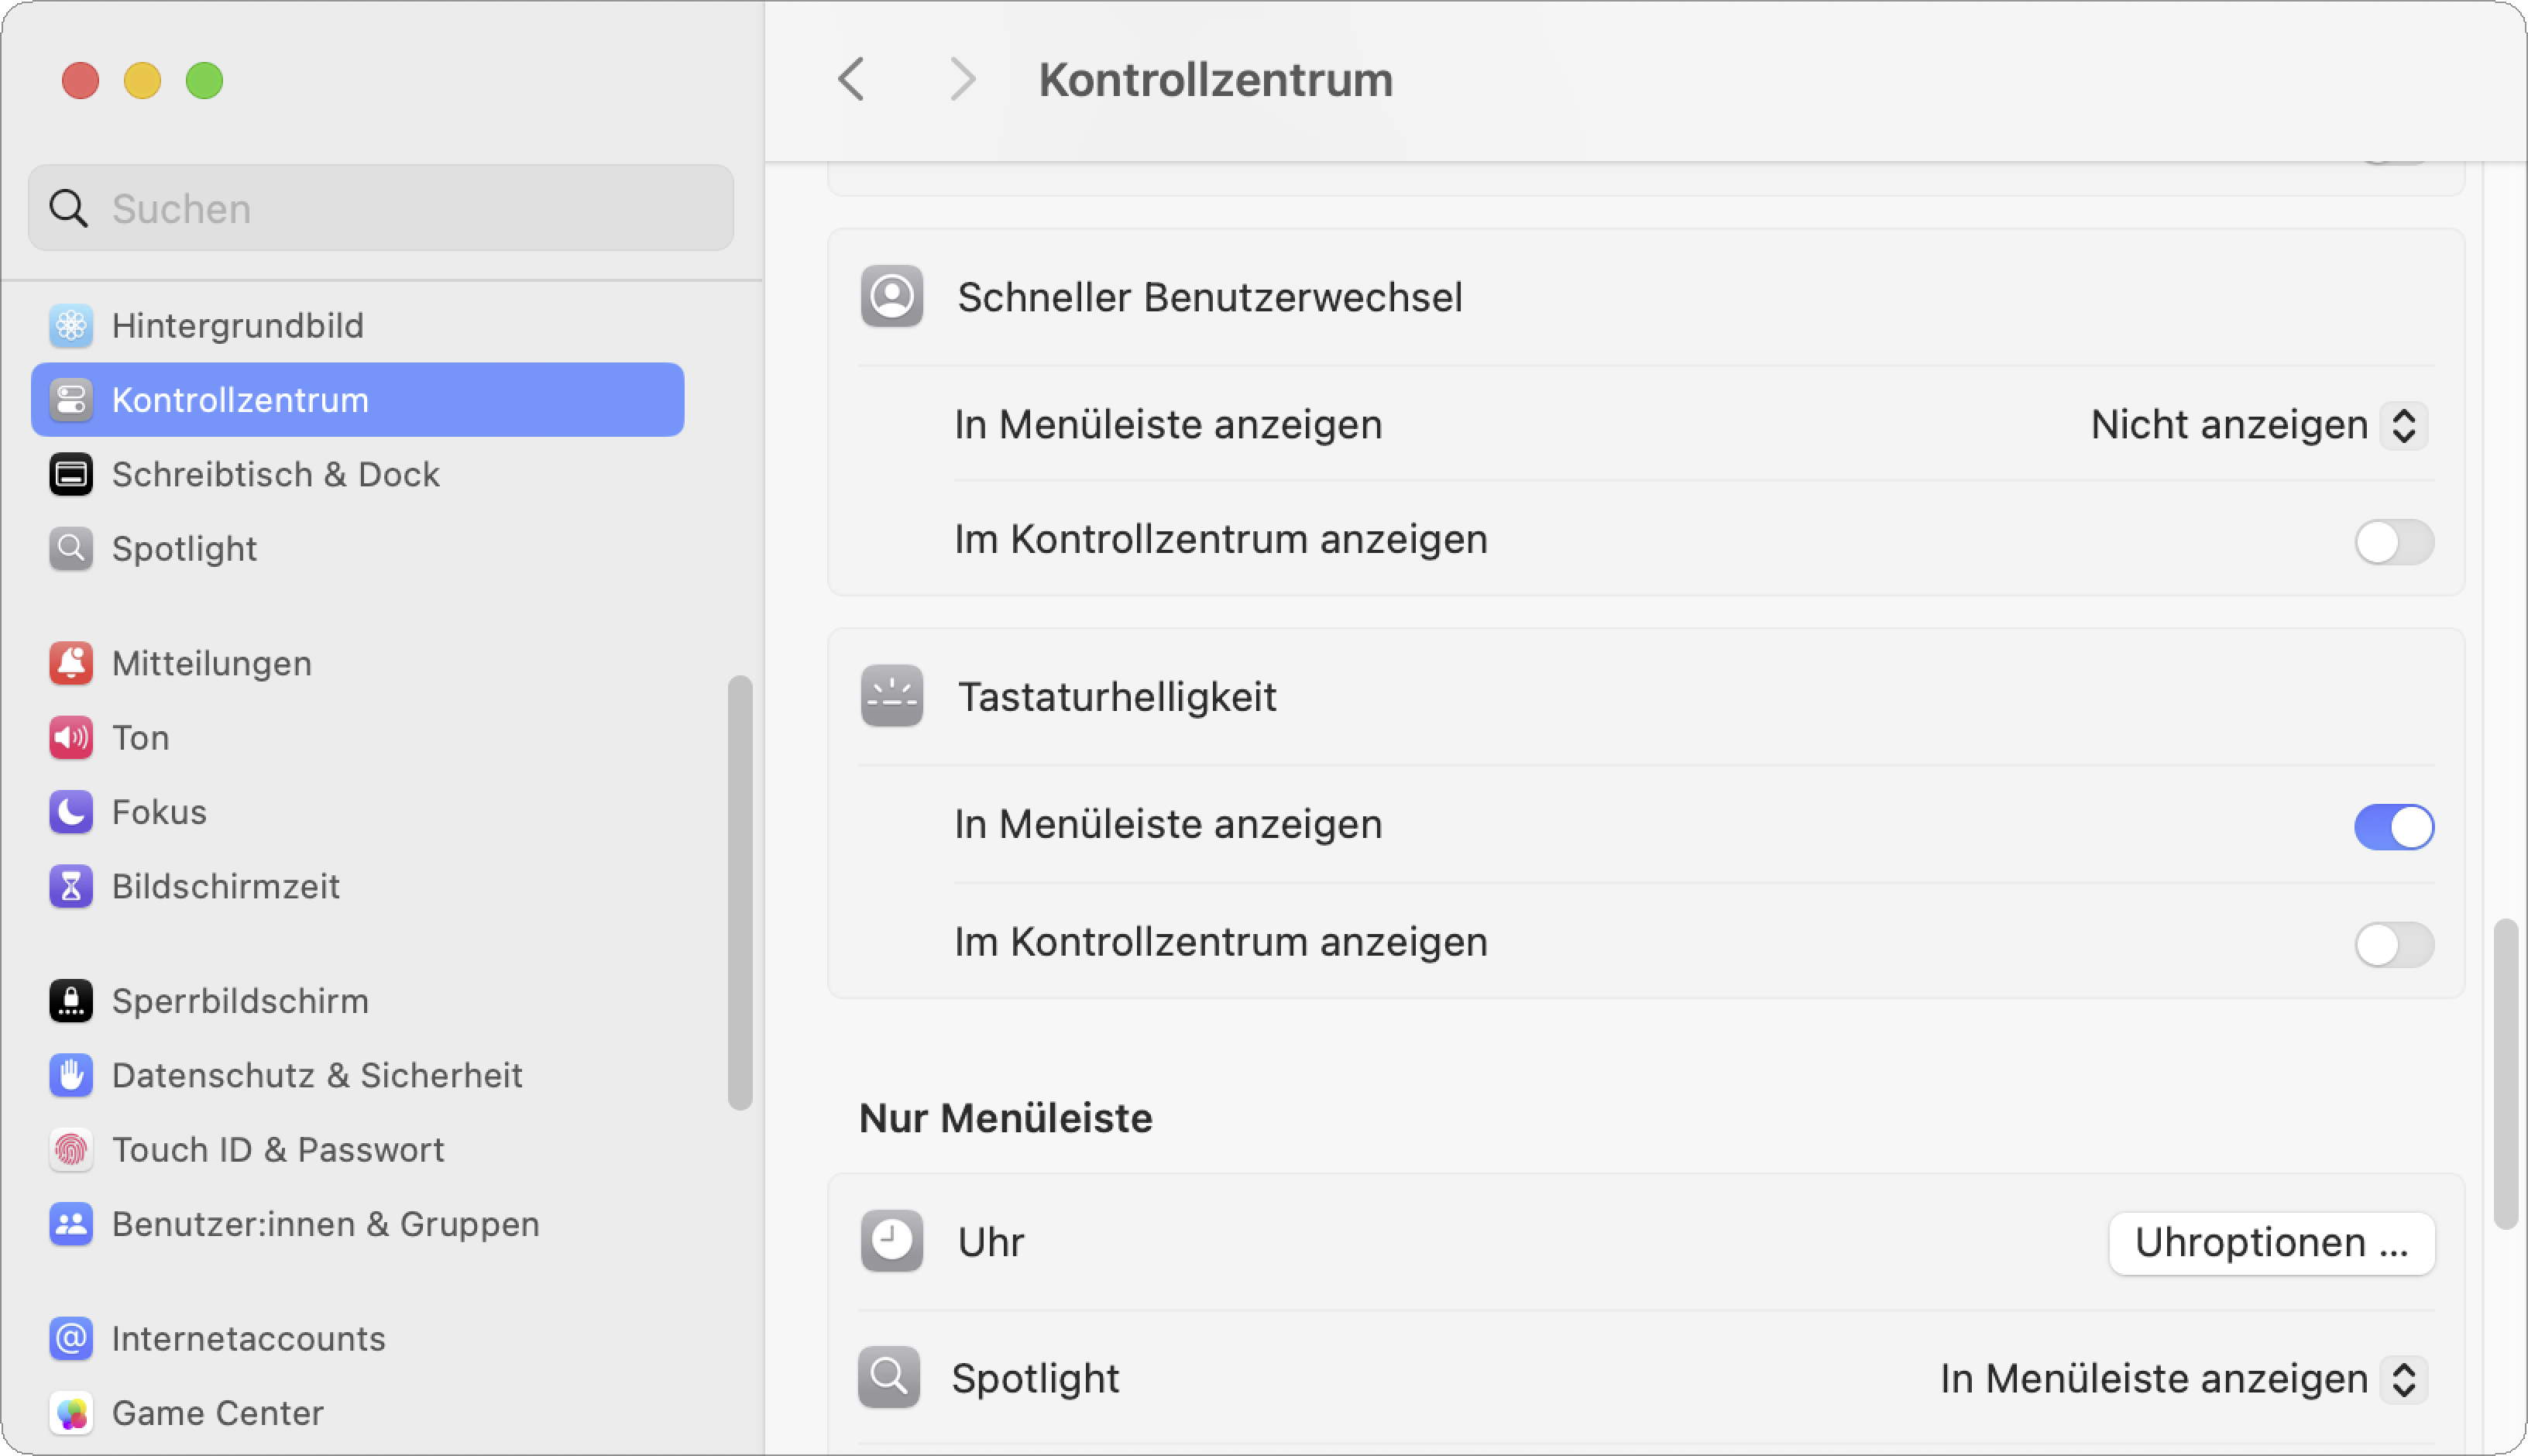Click the Mitteilungen bell icon
This screenshot has height=1456, width=2528.
coord(71,663)
